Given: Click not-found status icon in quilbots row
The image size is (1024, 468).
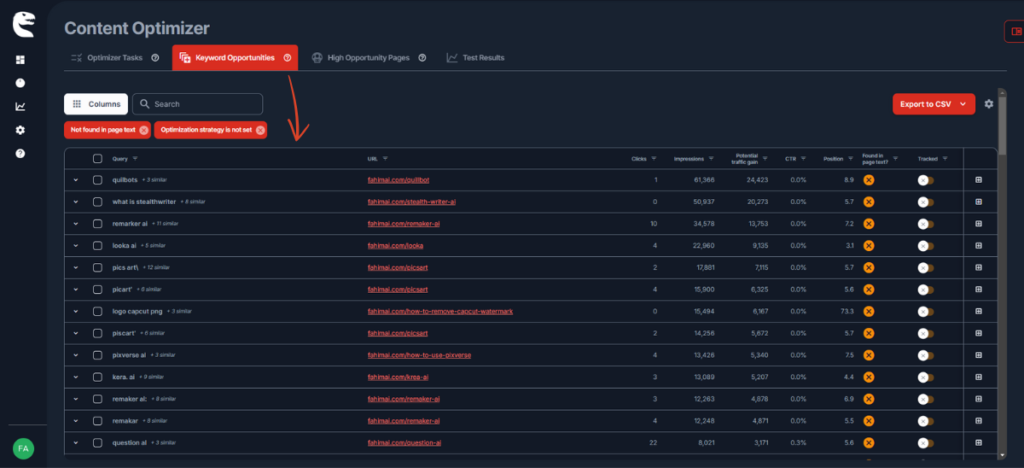Looking at the screenshot, I should point(868,179).
